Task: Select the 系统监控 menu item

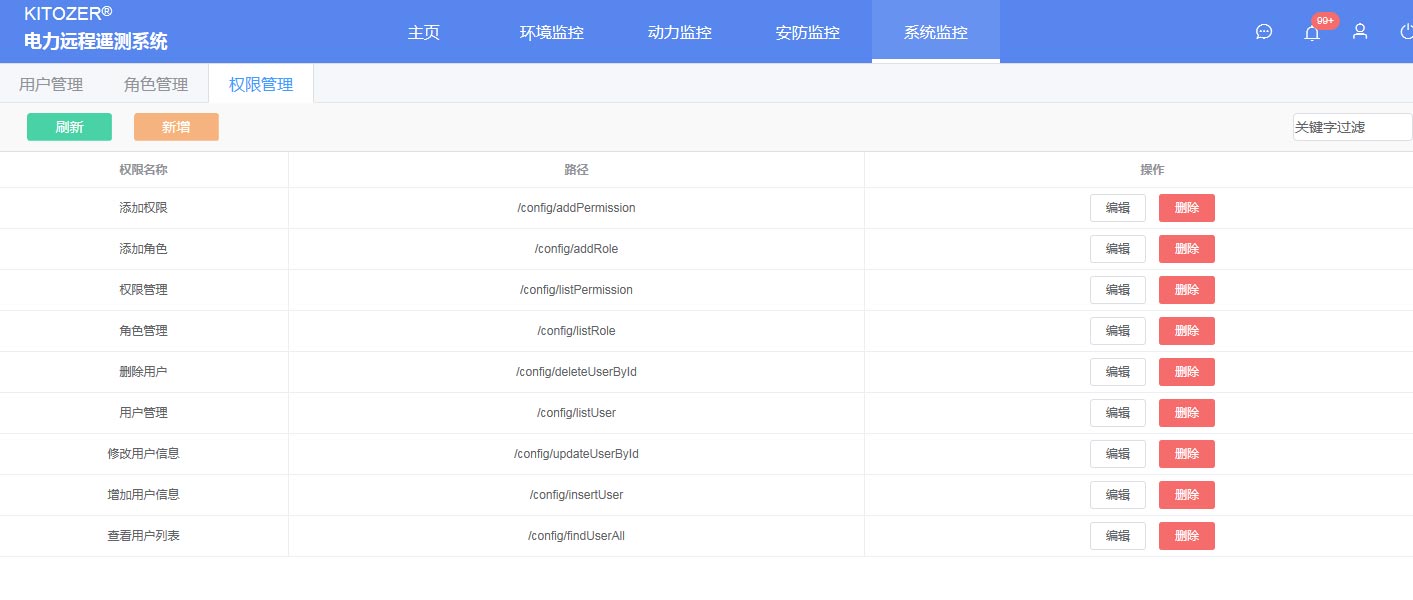Action: coord(935,32)
